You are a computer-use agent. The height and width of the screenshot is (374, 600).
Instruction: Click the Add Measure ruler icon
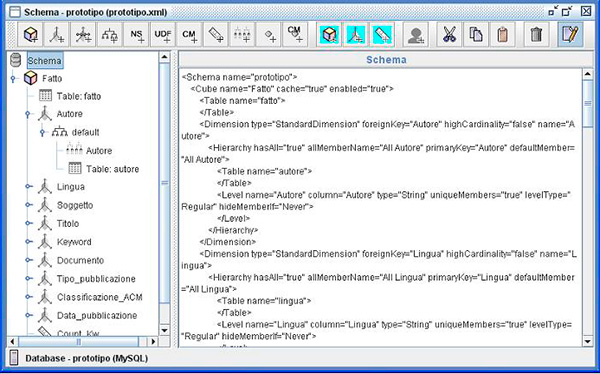(216, 35)
